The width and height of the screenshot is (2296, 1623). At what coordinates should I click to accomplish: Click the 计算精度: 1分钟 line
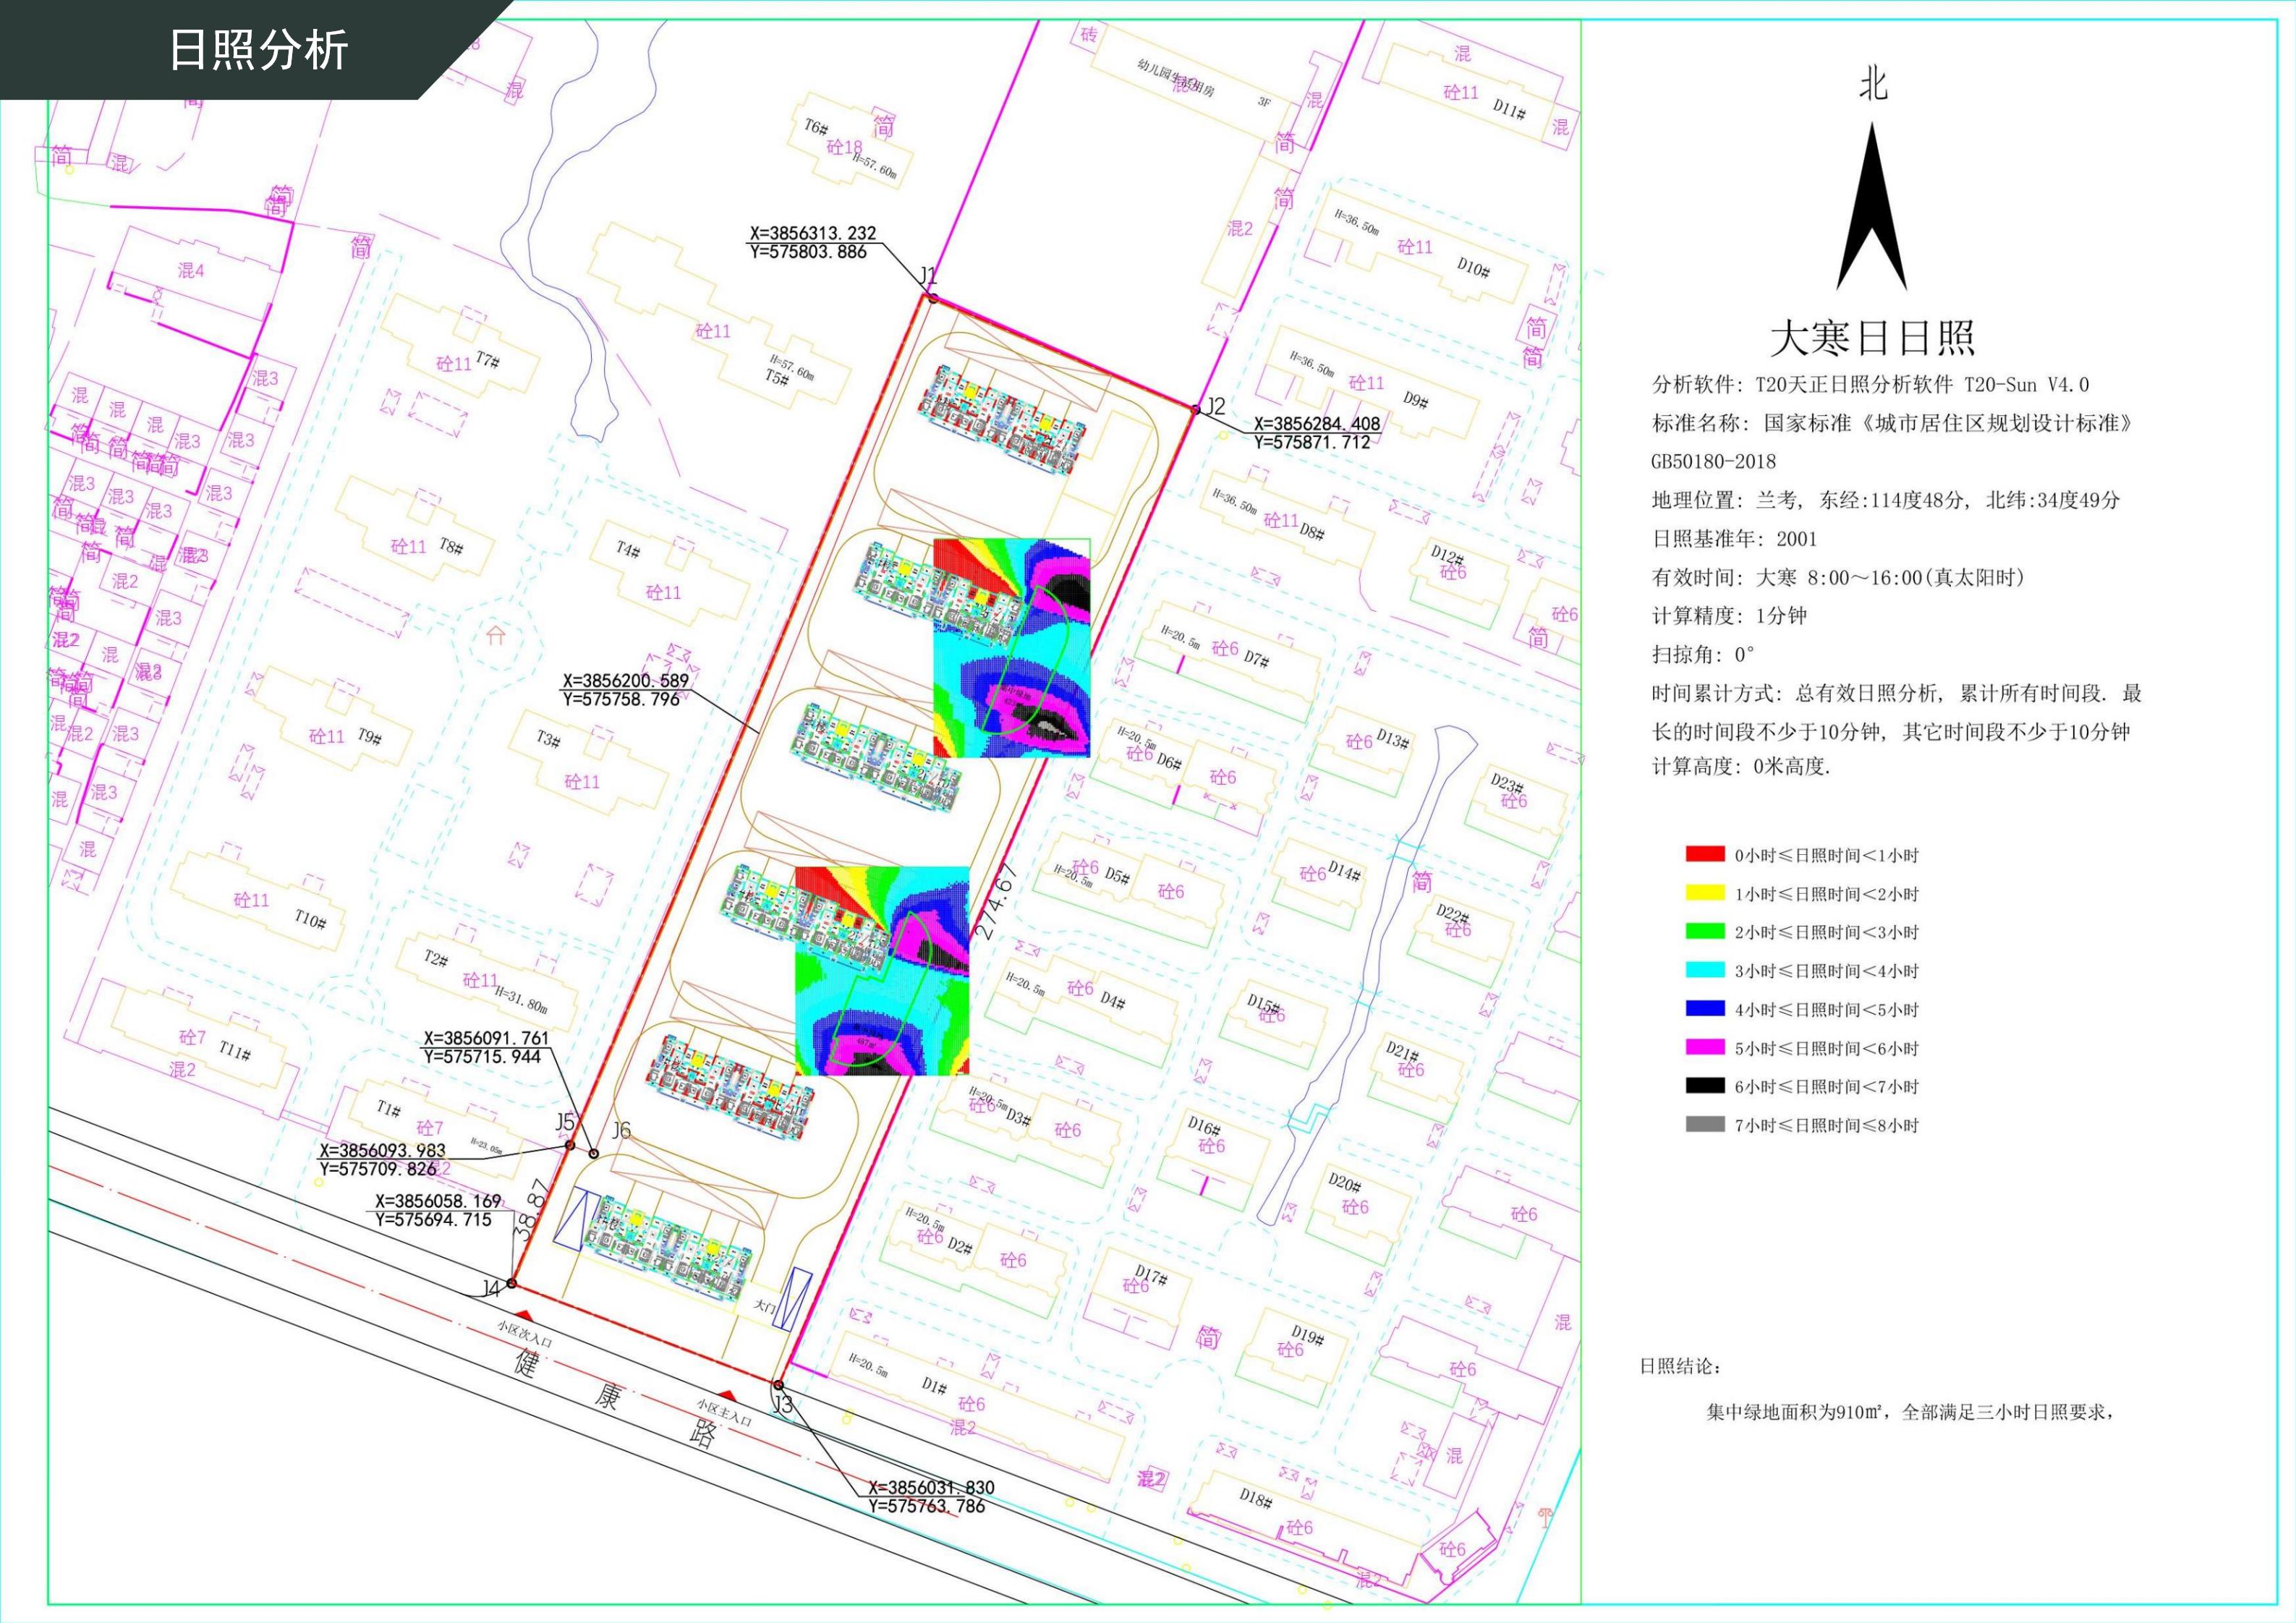[1729, 616]
